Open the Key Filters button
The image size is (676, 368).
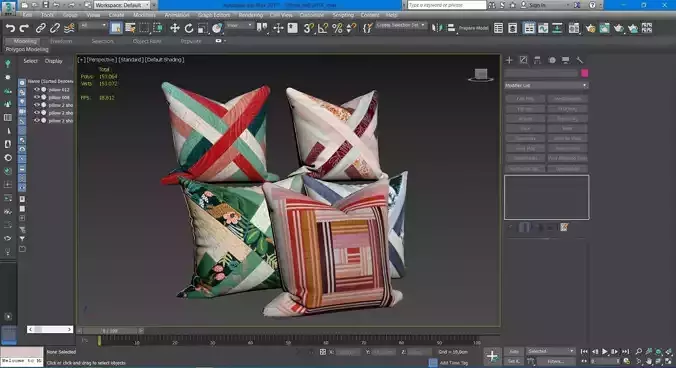556,361
